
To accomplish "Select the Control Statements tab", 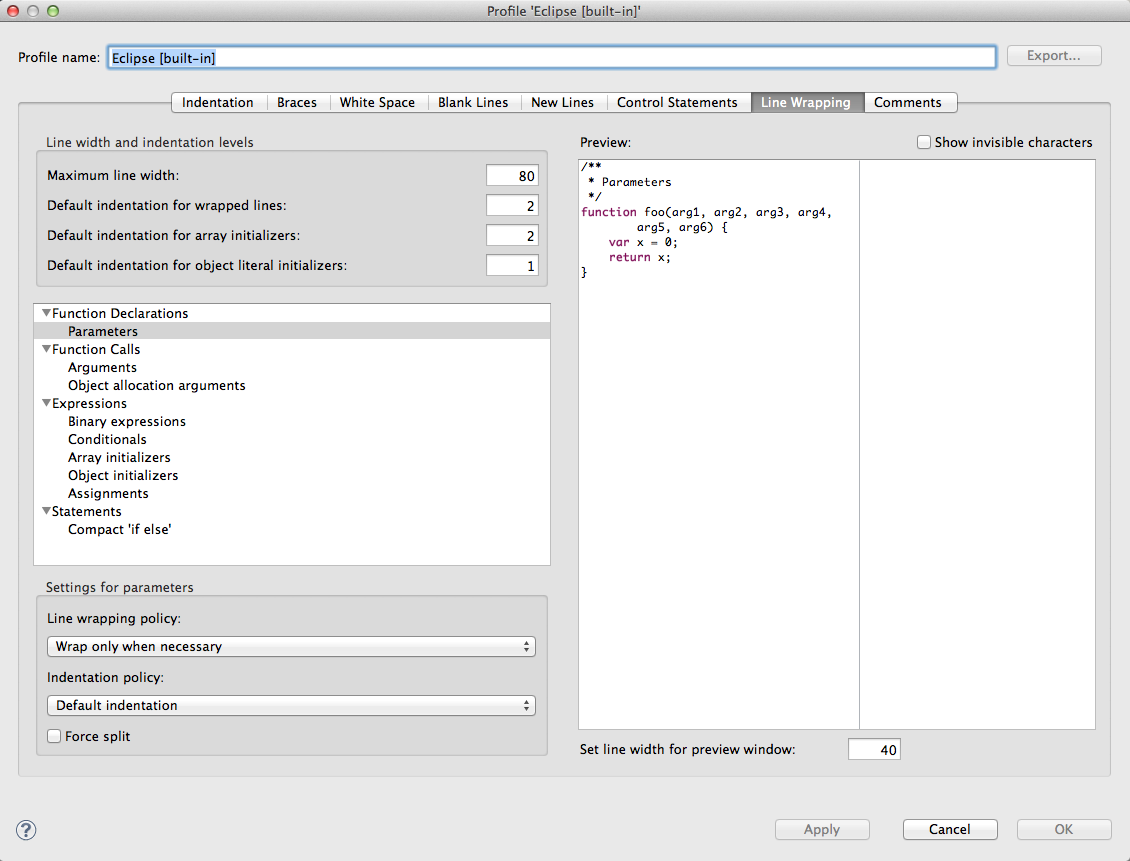I will pyautogui.click(x=677, y=103).
